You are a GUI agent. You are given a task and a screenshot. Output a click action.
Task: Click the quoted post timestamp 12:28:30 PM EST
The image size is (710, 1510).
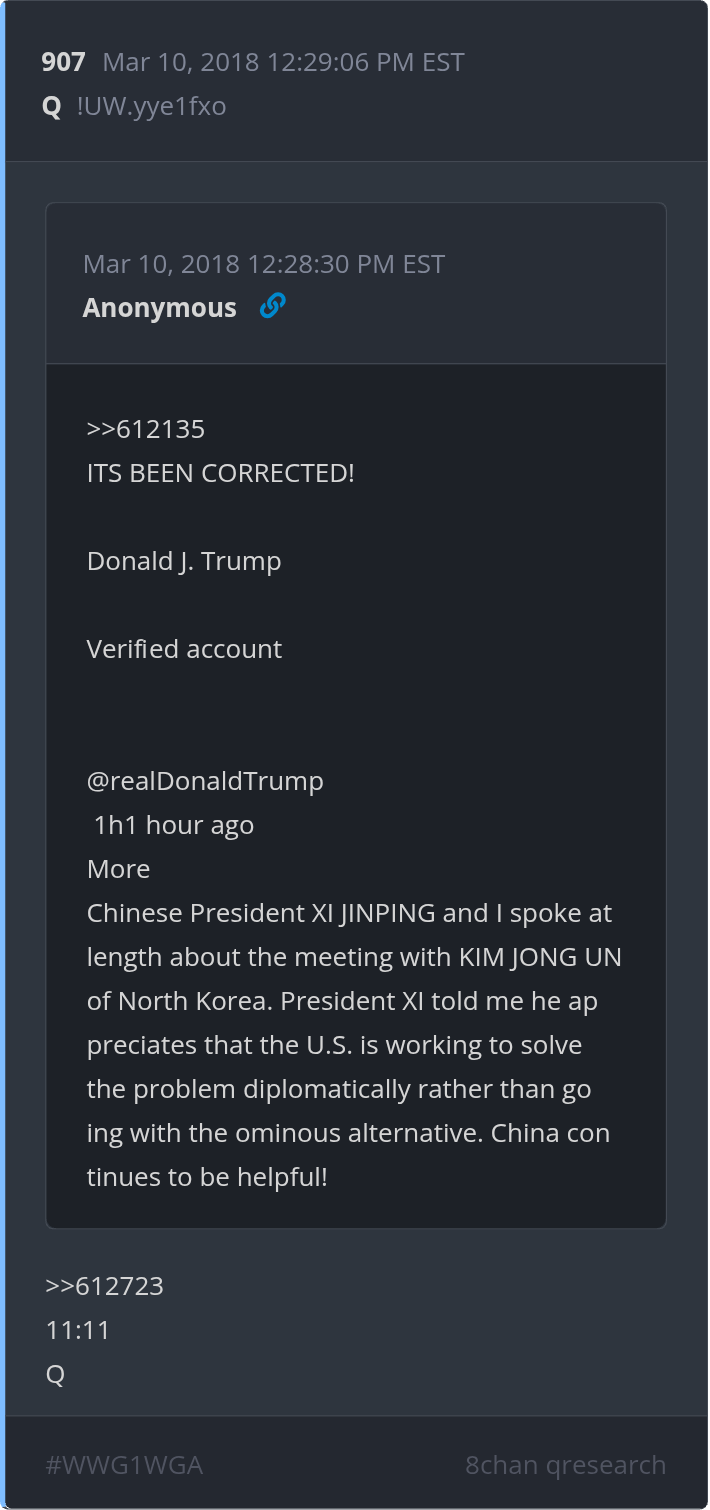pyautogui.click(x=264, y=264)
